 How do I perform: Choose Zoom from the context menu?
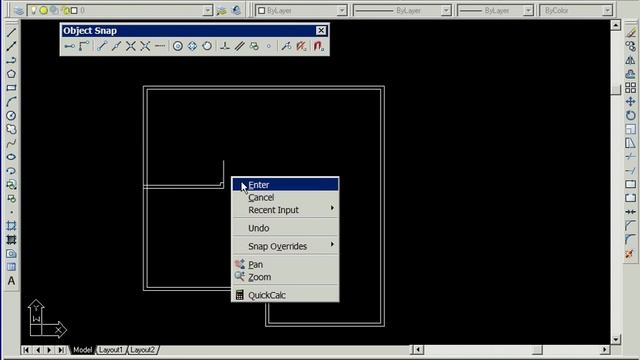coord(285,277)
